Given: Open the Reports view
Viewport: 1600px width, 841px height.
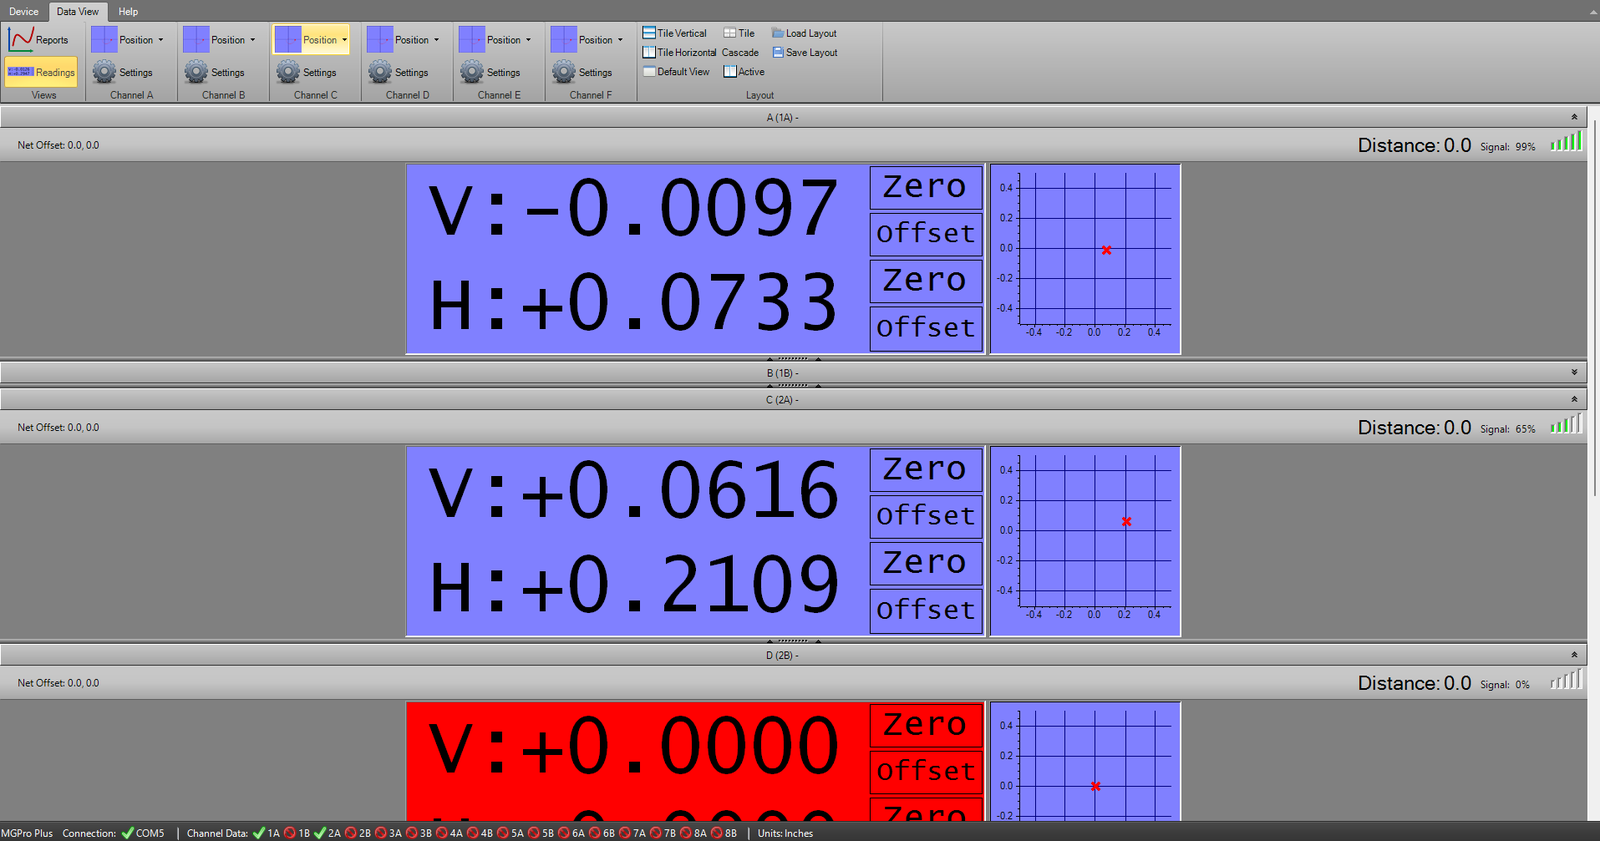Looking at the screenshot, I should coord(40,40).
